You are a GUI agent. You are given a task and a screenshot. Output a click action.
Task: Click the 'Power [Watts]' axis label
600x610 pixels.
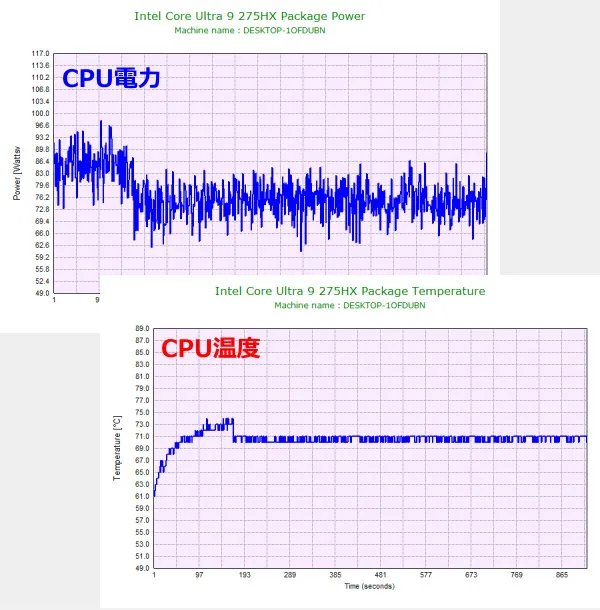point(17,174)
